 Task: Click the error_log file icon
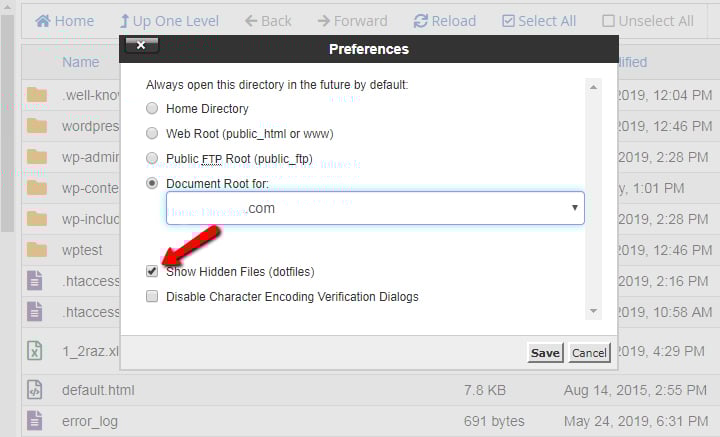point(35,420)
